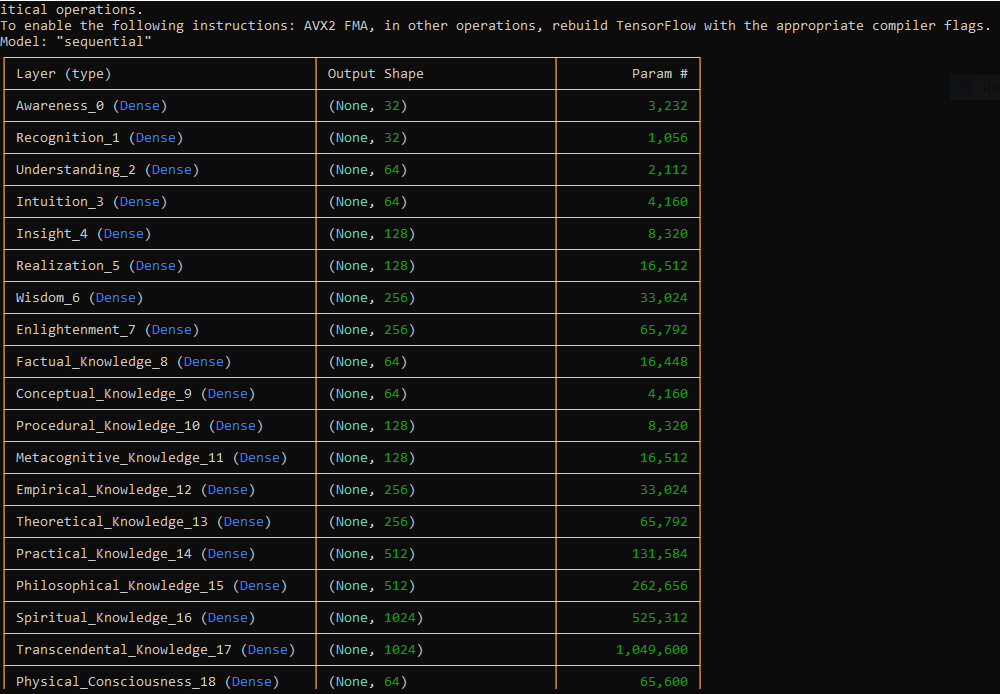Click the "Layer (type)" column header
Viewport: 1000px width, 694px height.
click(x=64, y=74)
